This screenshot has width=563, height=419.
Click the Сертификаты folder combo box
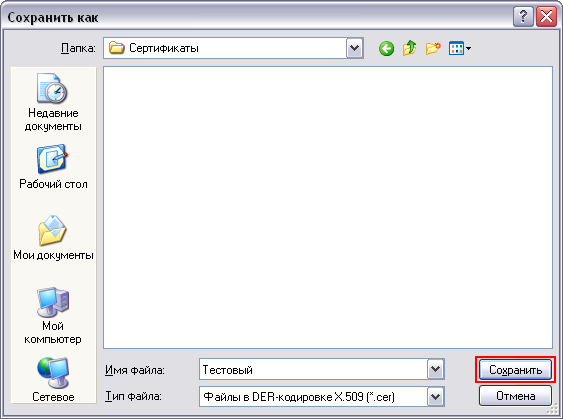pos(233,48)
